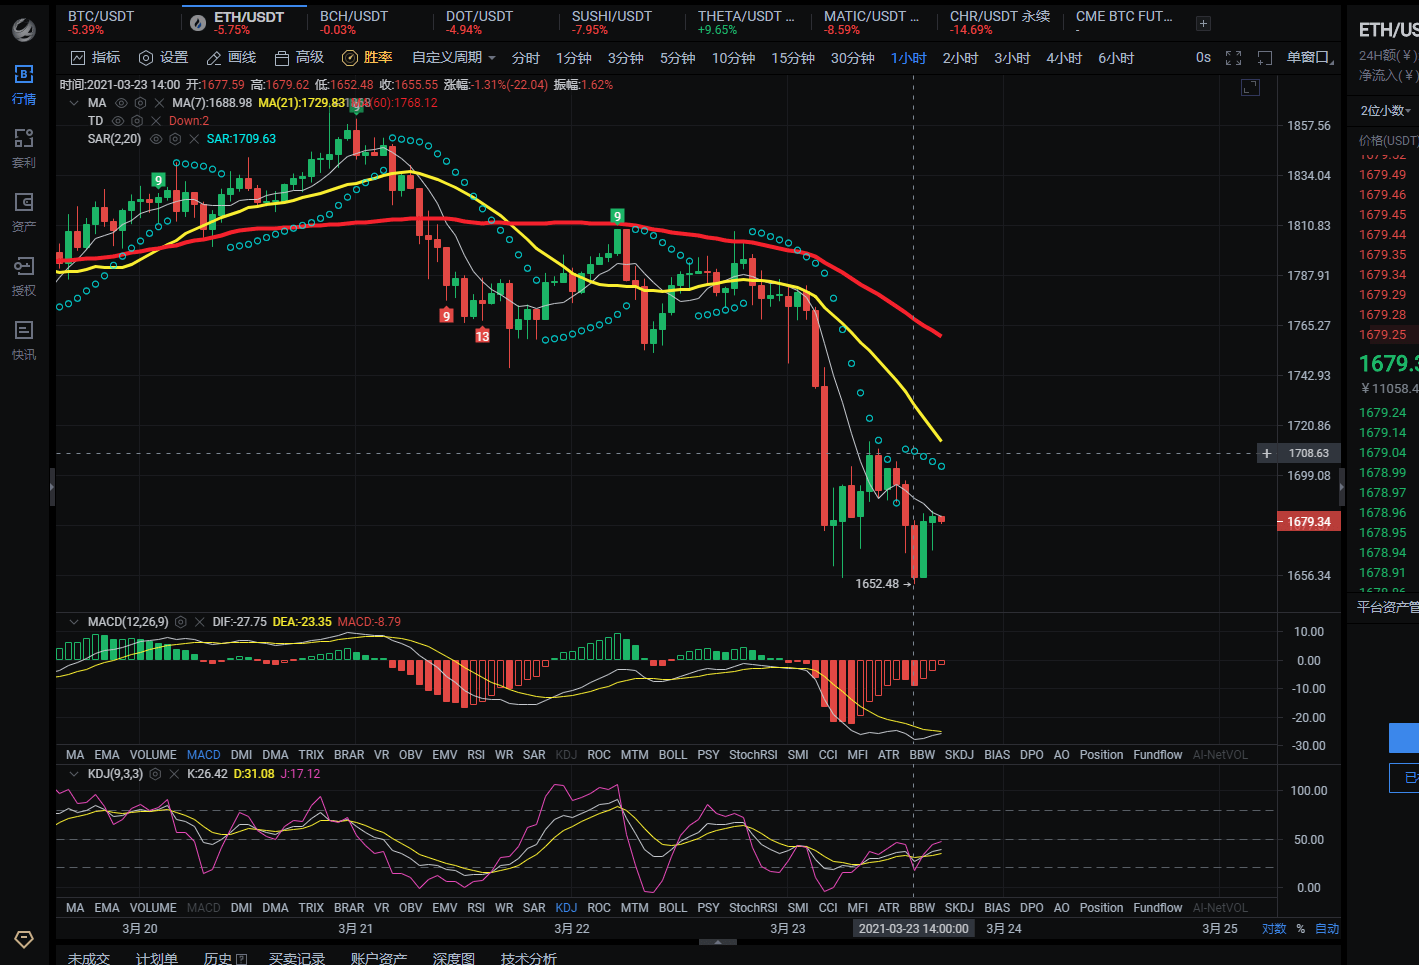Click the plus icon at price 1708.63
This screenshot has height=965, width=1419.
click(1267, 453)
